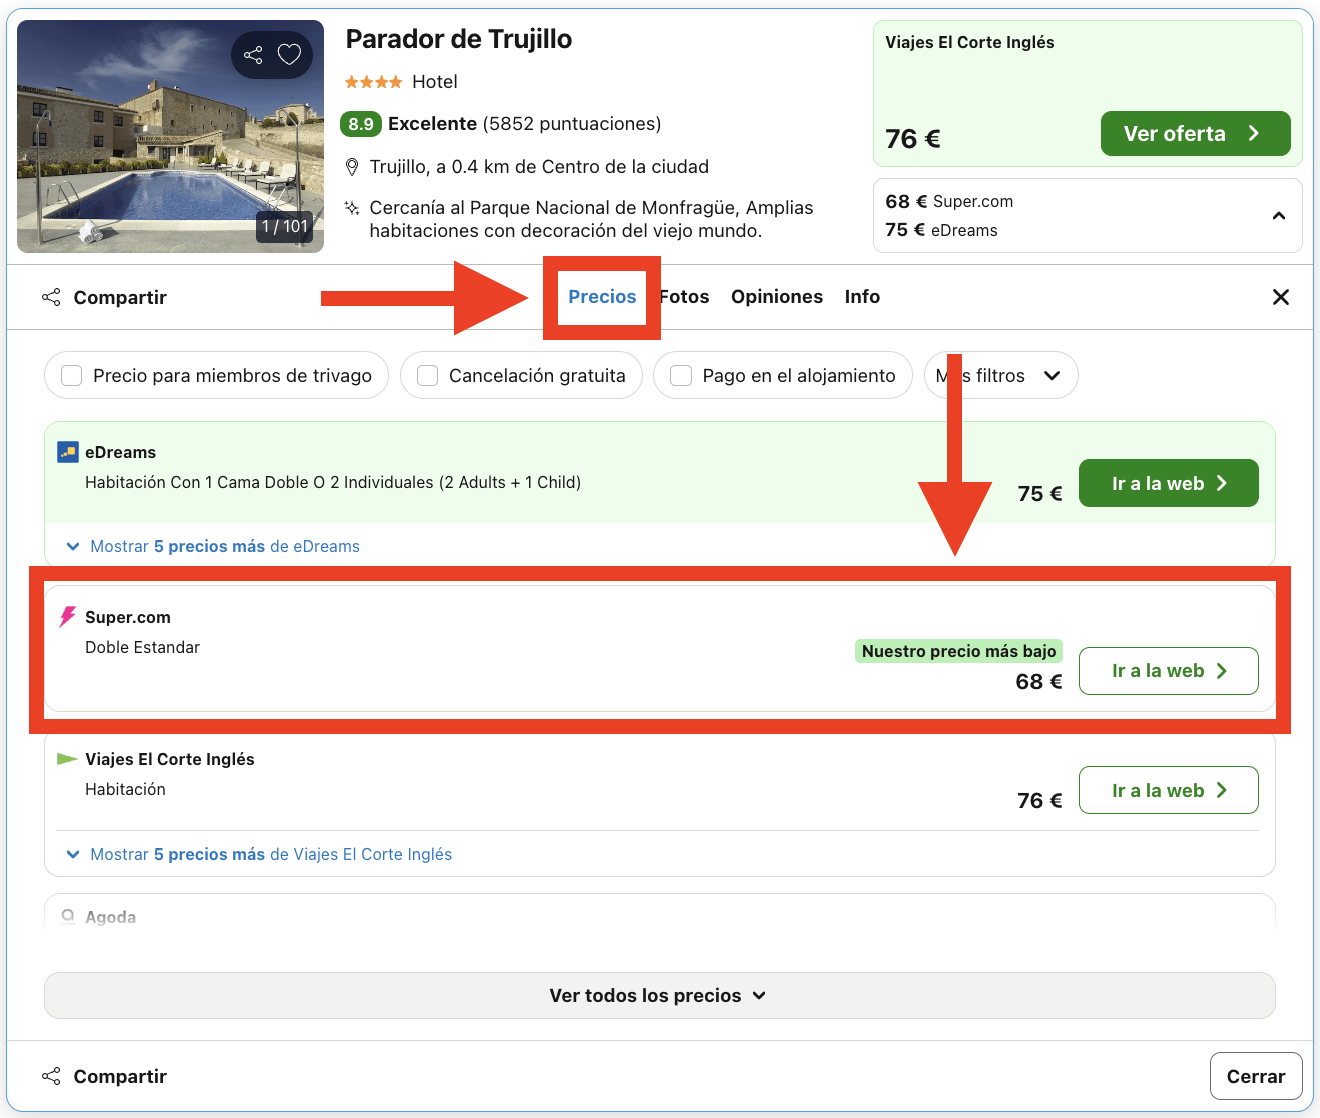Check the Cancelación gratuita filter
This screenshot has height=1118, width=1320.
click(x=428, y=376)
